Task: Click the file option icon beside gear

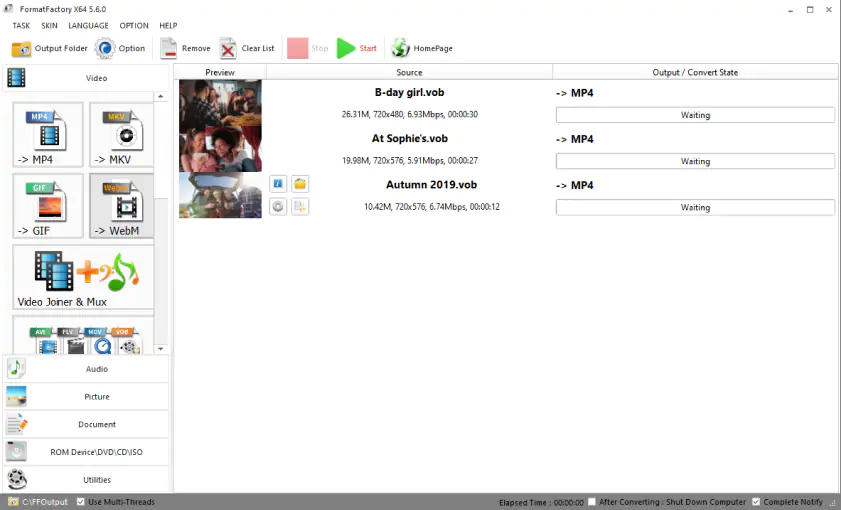Action: pos(300,206)
